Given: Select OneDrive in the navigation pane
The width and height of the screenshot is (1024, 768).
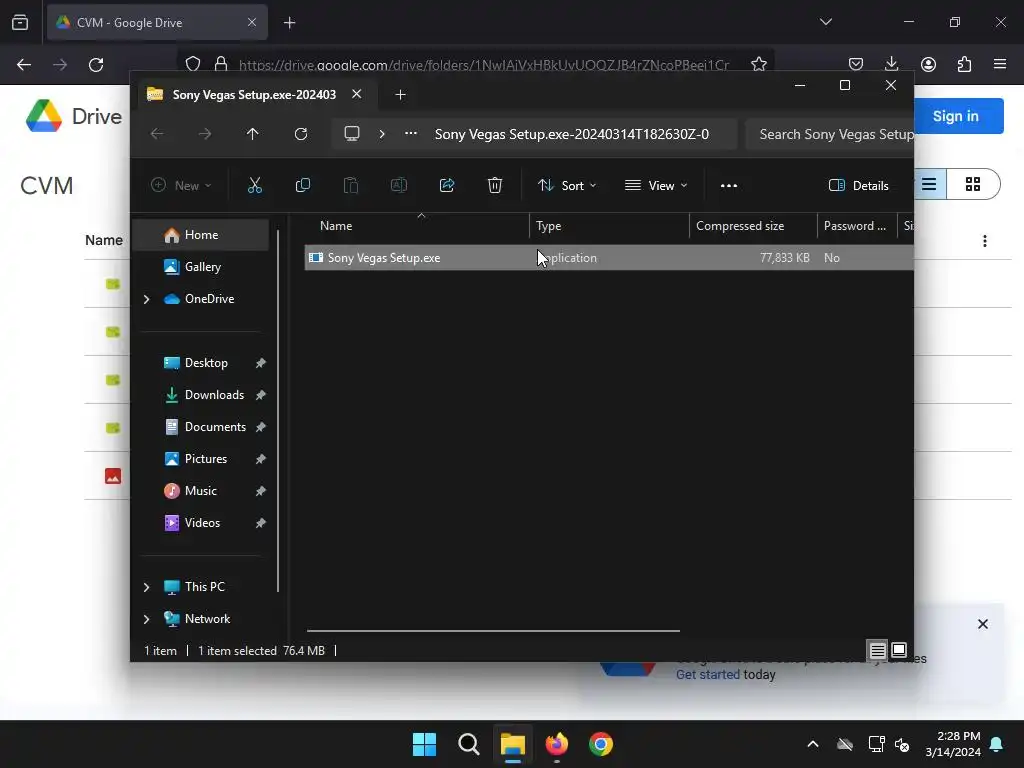Looking at the screenshot, I should 209,298.
